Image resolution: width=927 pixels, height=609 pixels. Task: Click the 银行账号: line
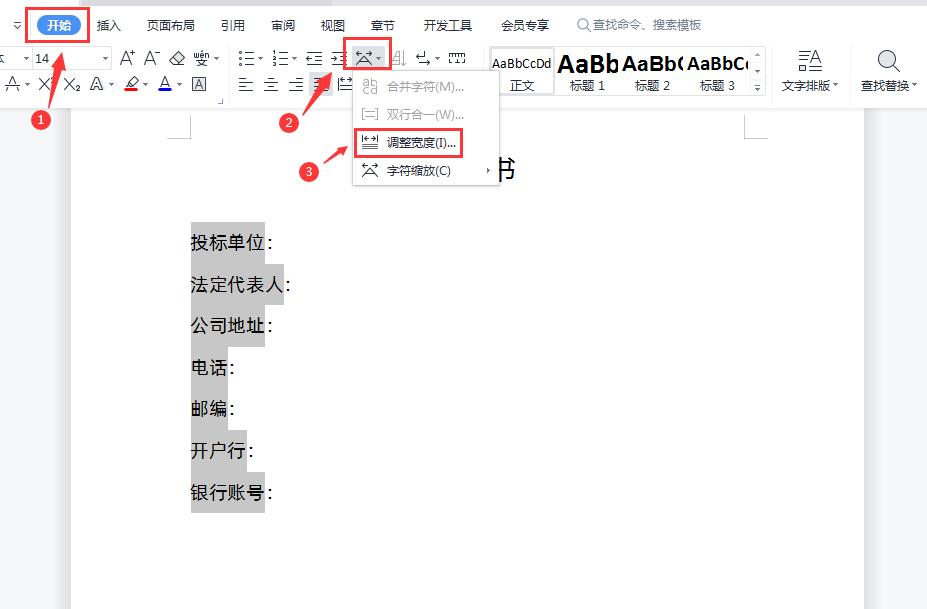232,493
